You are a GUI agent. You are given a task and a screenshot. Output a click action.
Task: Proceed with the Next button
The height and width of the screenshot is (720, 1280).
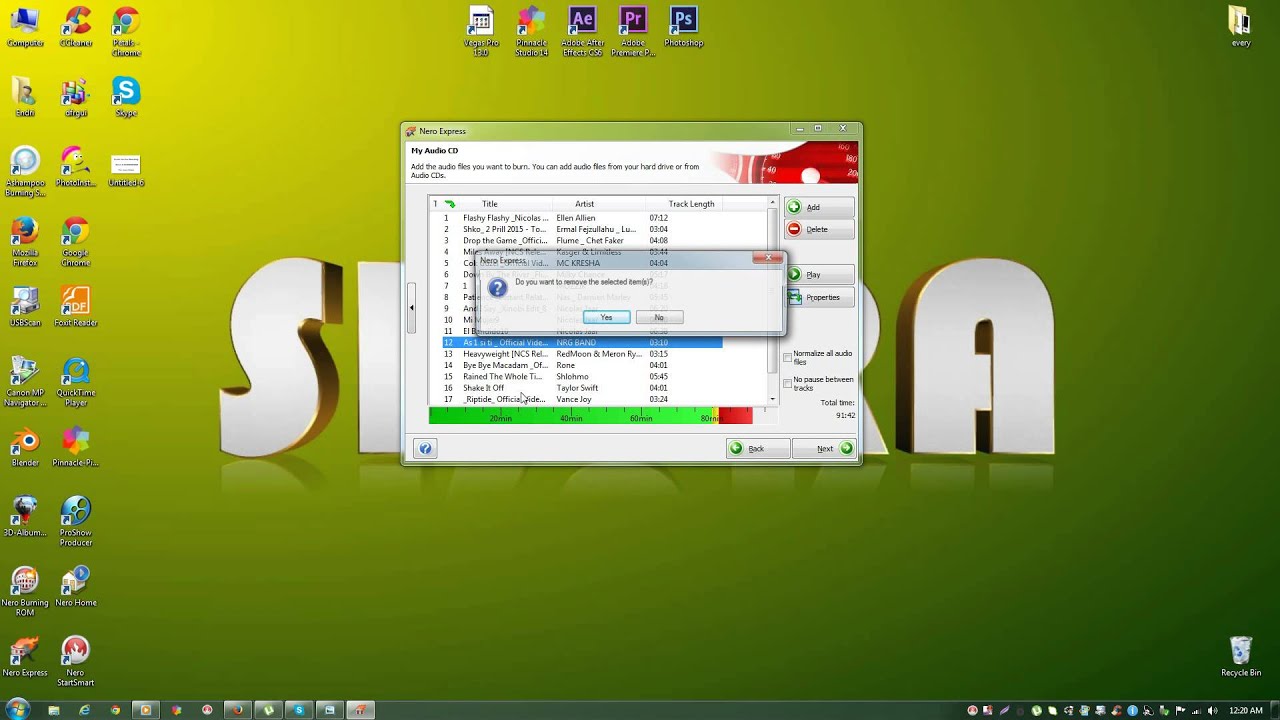click(824, 448)
